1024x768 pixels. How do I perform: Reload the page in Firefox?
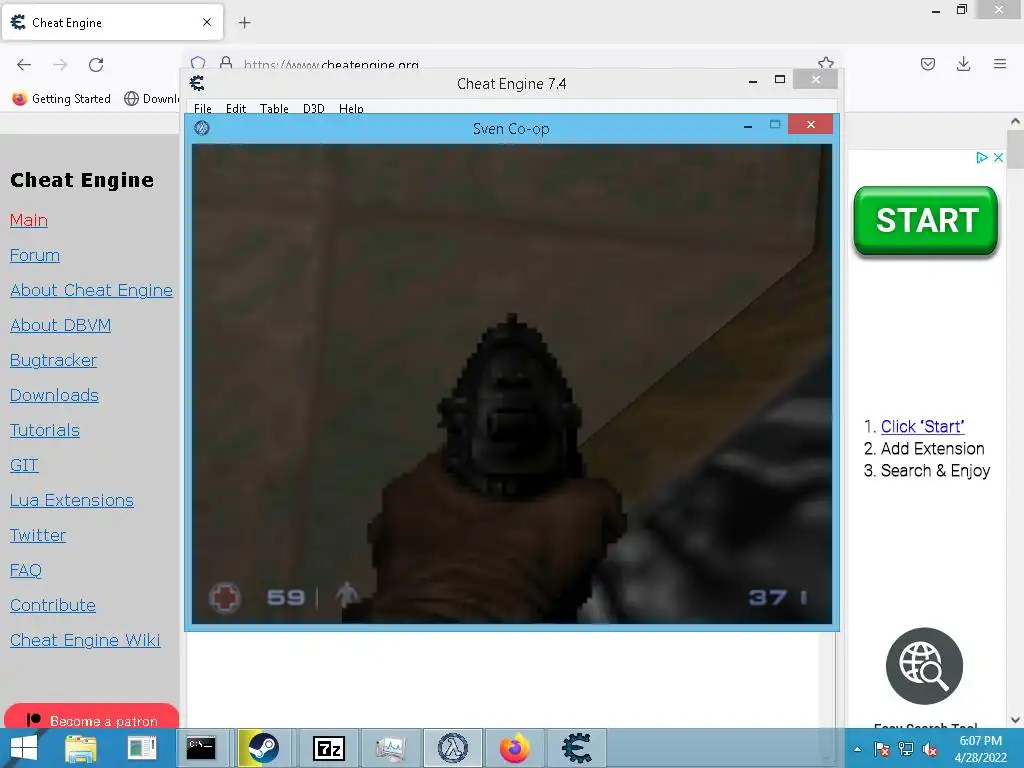click(96, 64)
